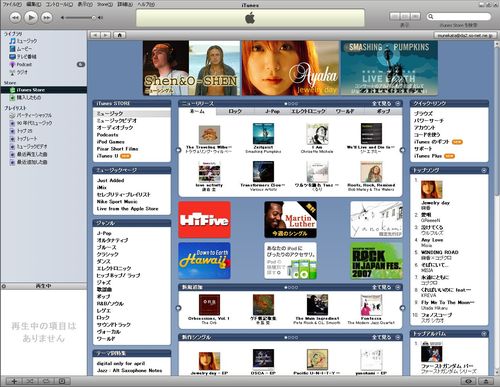Open パワーサーチ quick link

[429, 121]
